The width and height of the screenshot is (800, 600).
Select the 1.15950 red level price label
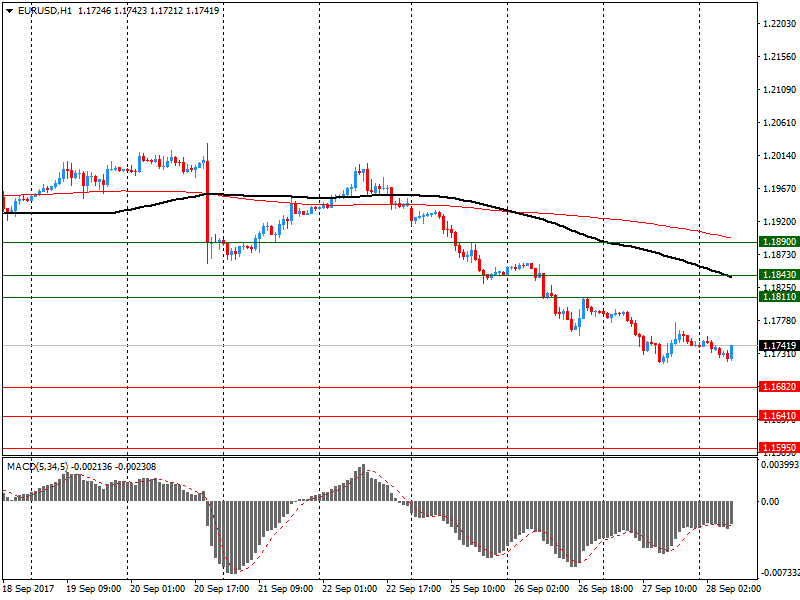779,447
